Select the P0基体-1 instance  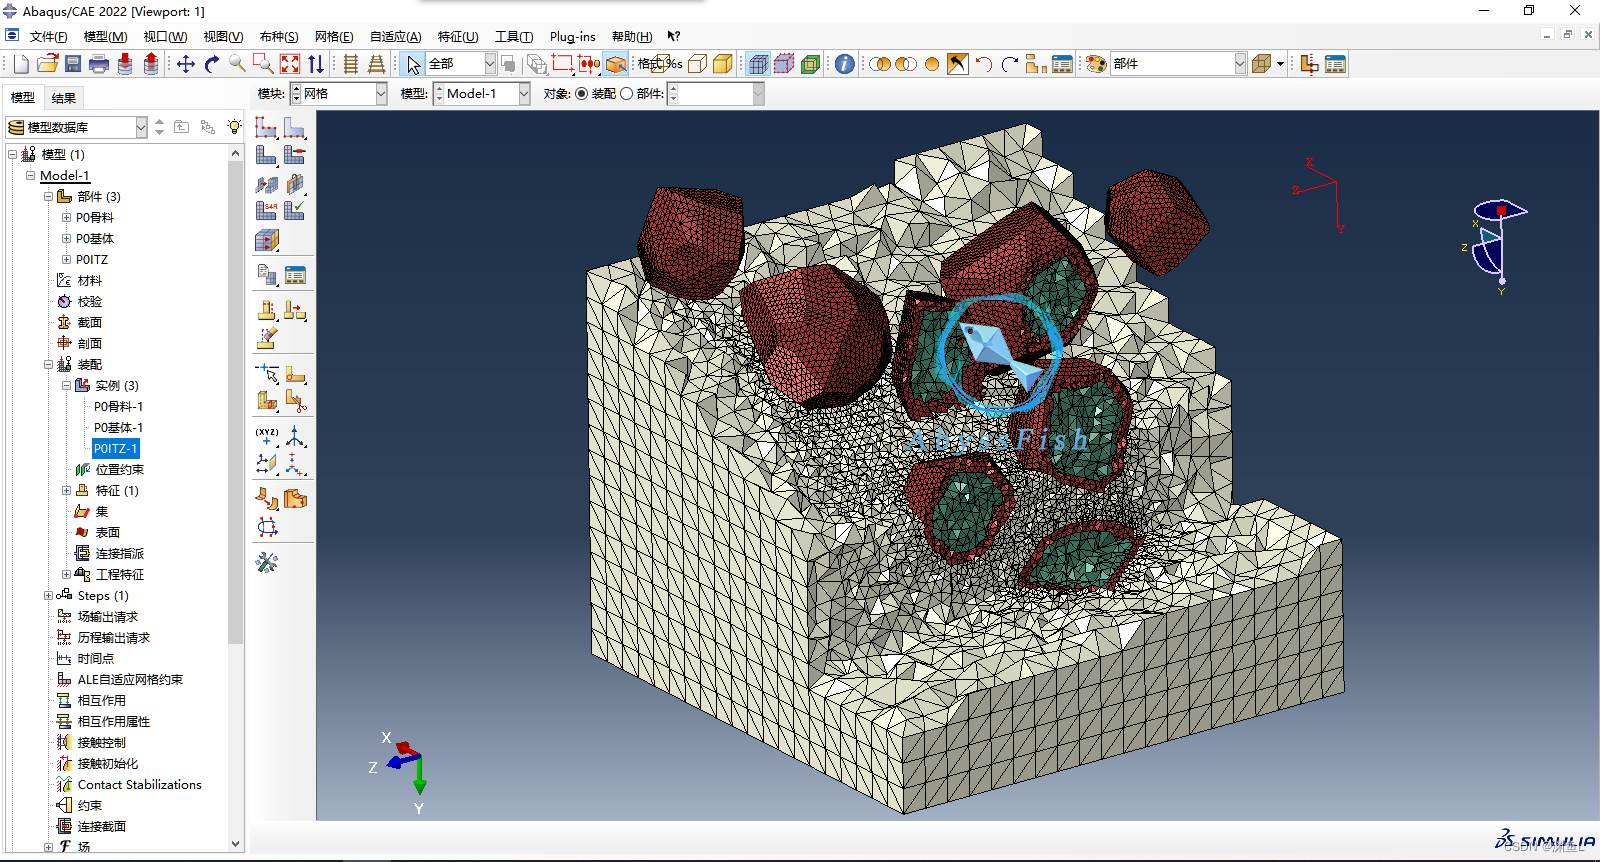click(118, 428)
